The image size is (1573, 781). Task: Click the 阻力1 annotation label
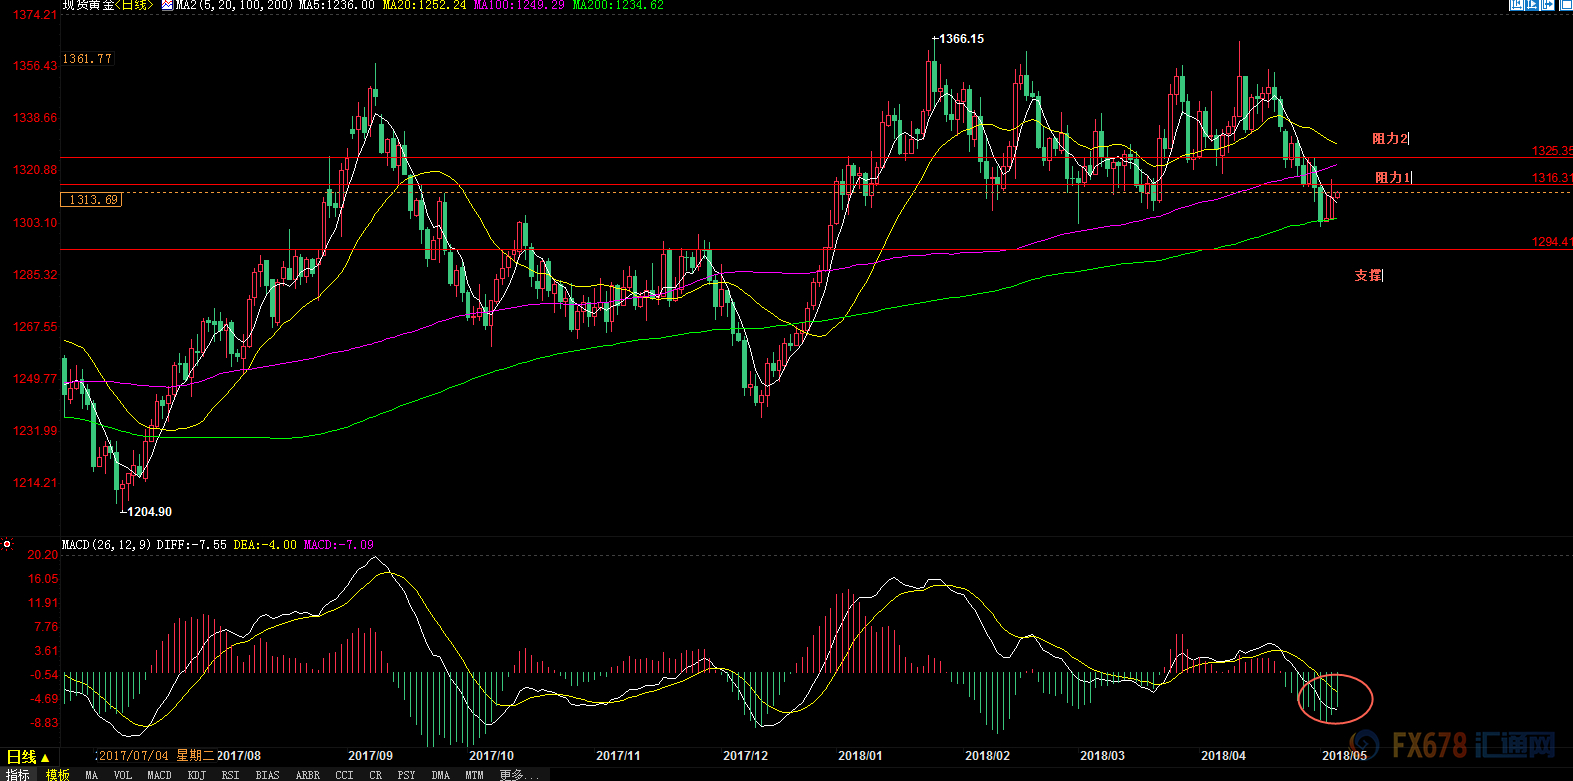(1393, 178)
